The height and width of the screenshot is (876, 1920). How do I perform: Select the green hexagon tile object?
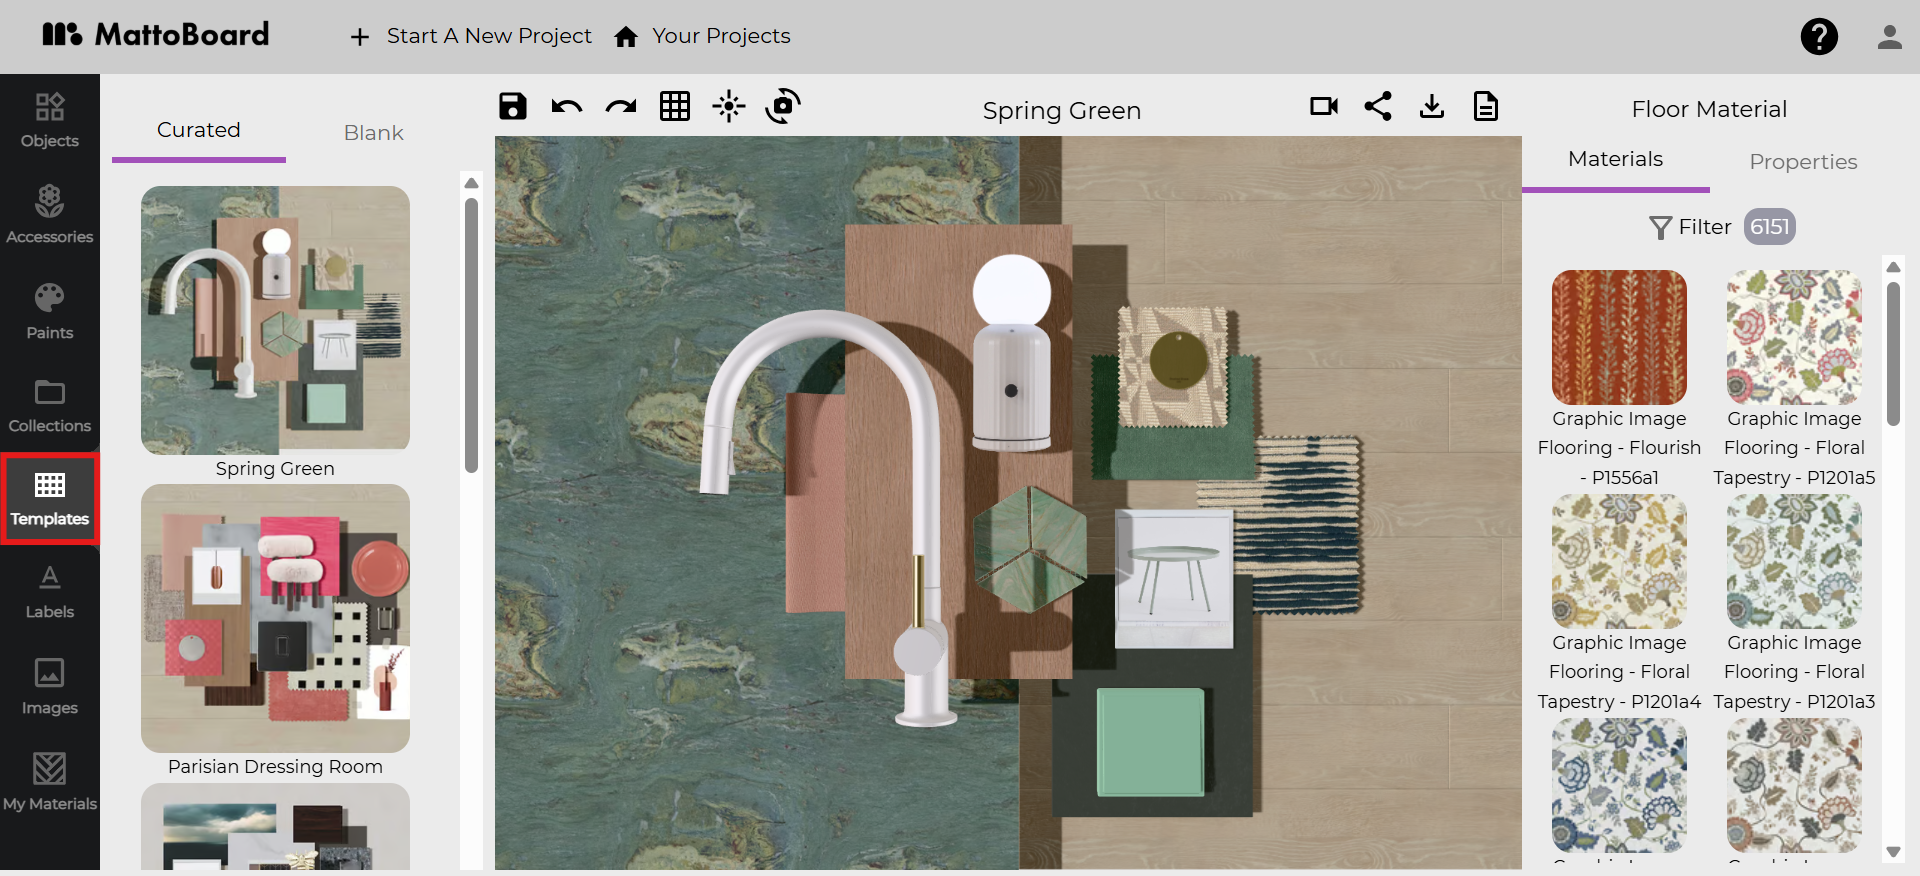click(1030, 548)
